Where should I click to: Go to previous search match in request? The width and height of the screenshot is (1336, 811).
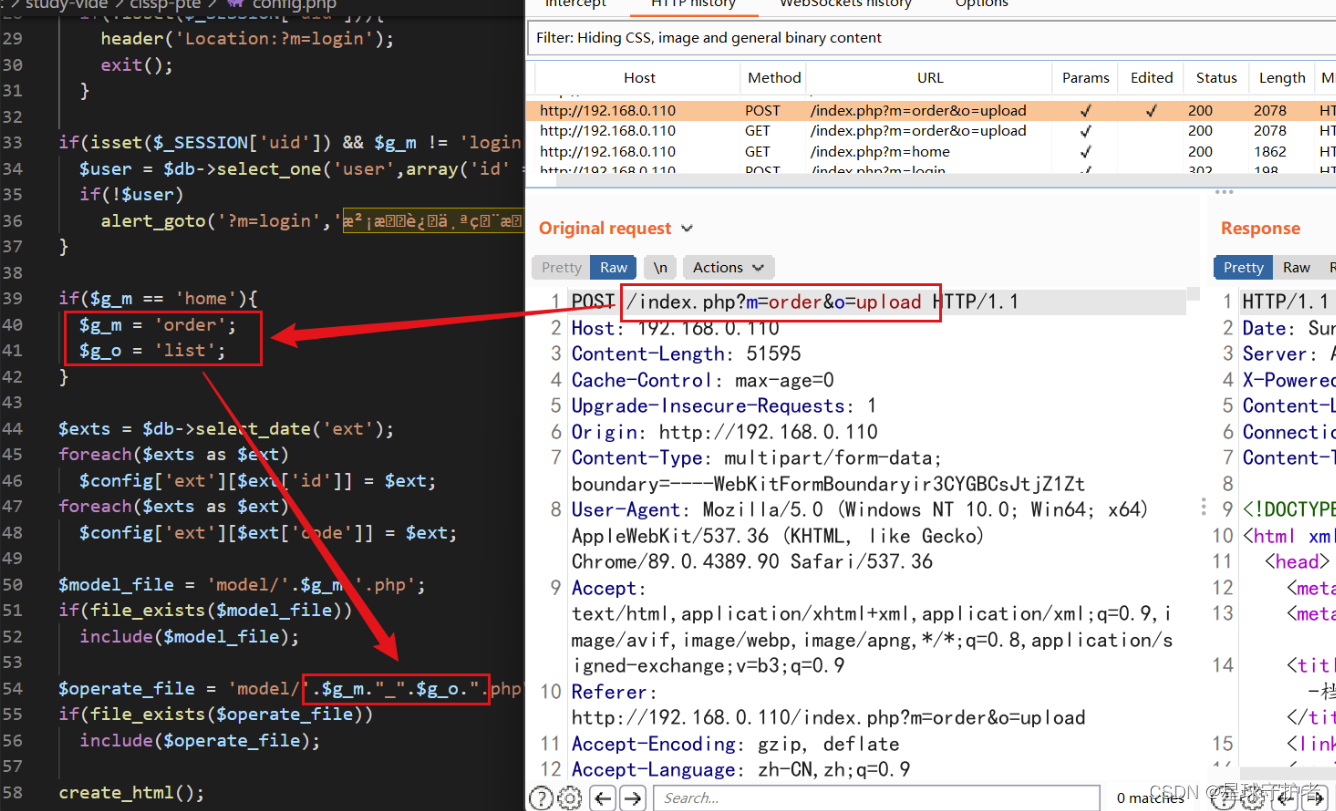[602, 798]
